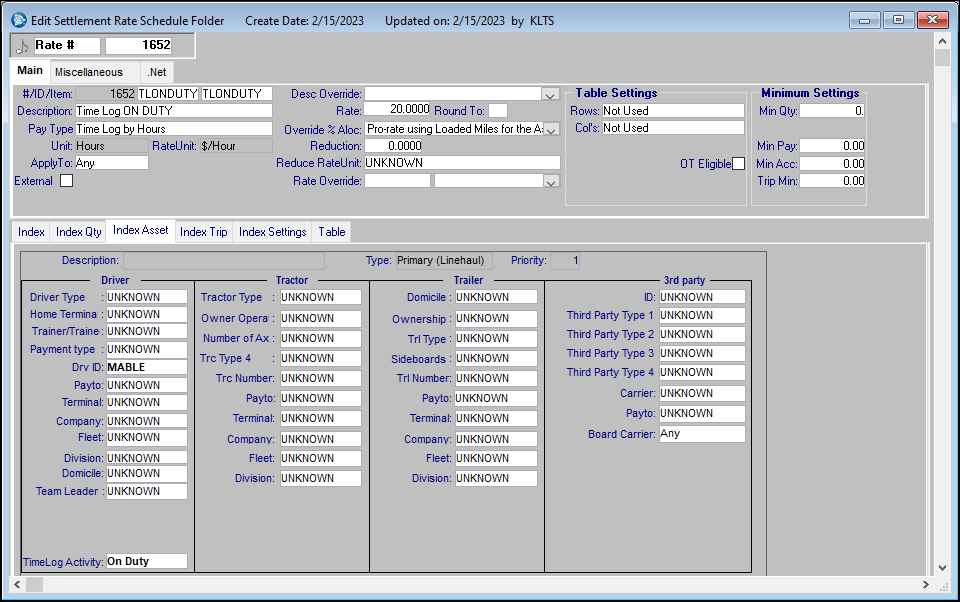Go to the Index Settings tab

click(272, 232)
